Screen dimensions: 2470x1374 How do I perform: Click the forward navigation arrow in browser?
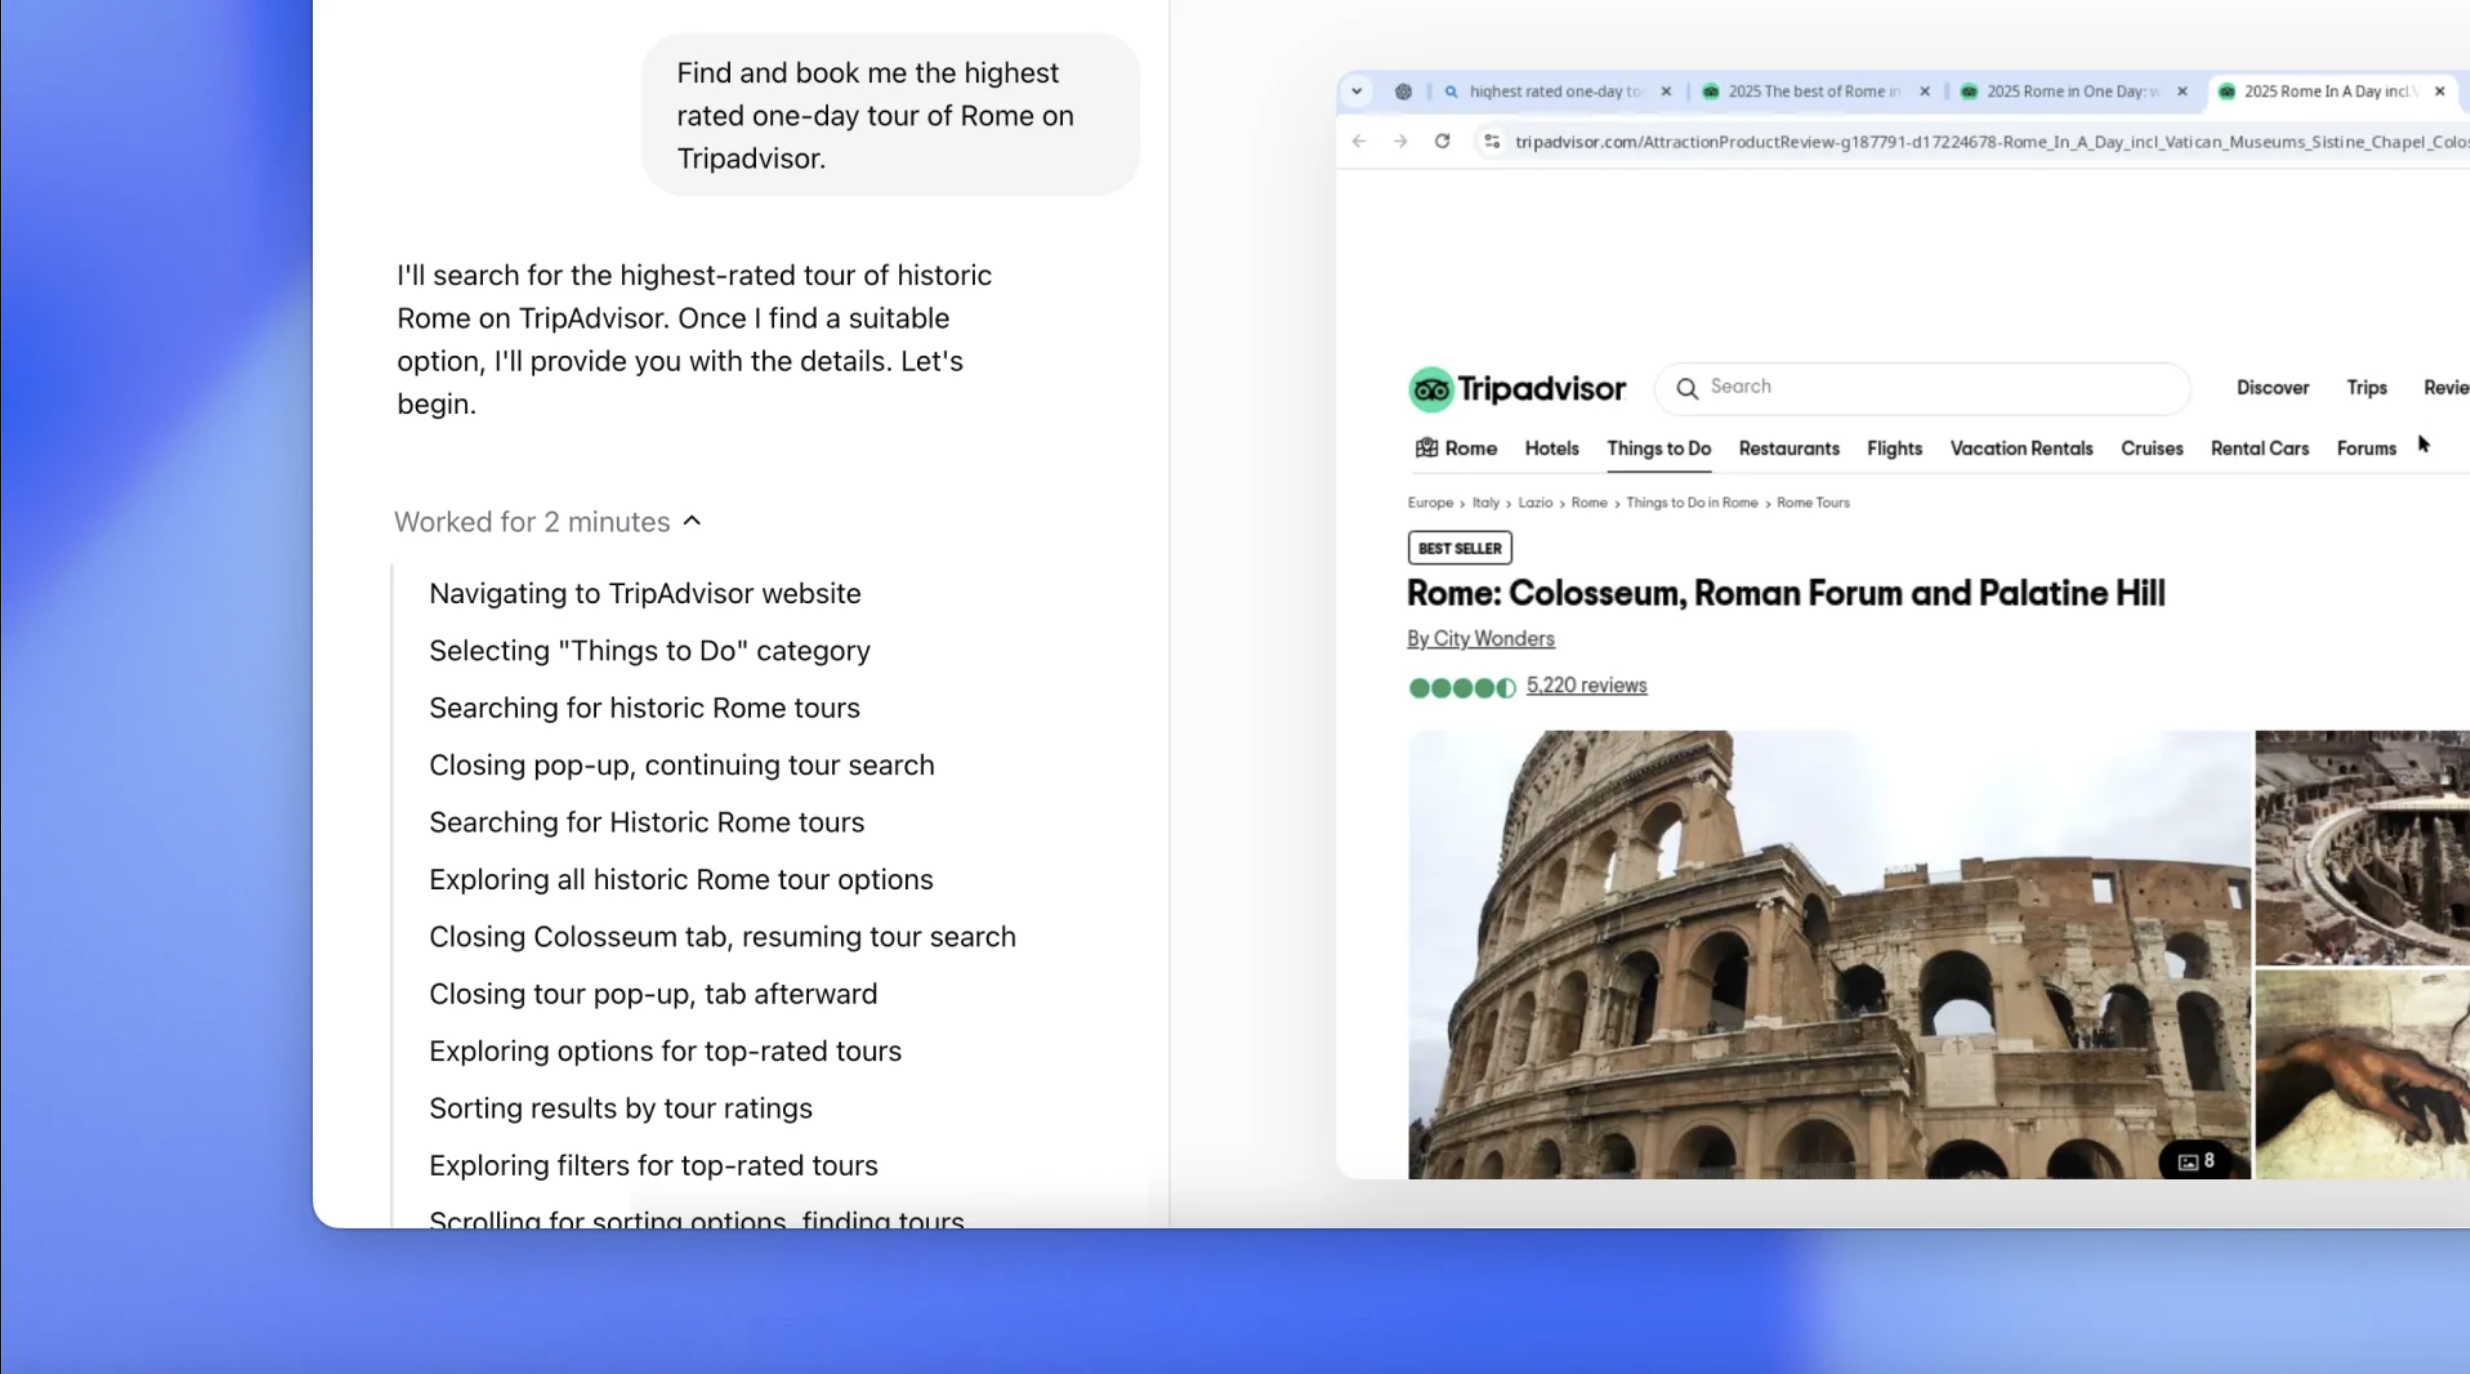(1397, 140)
